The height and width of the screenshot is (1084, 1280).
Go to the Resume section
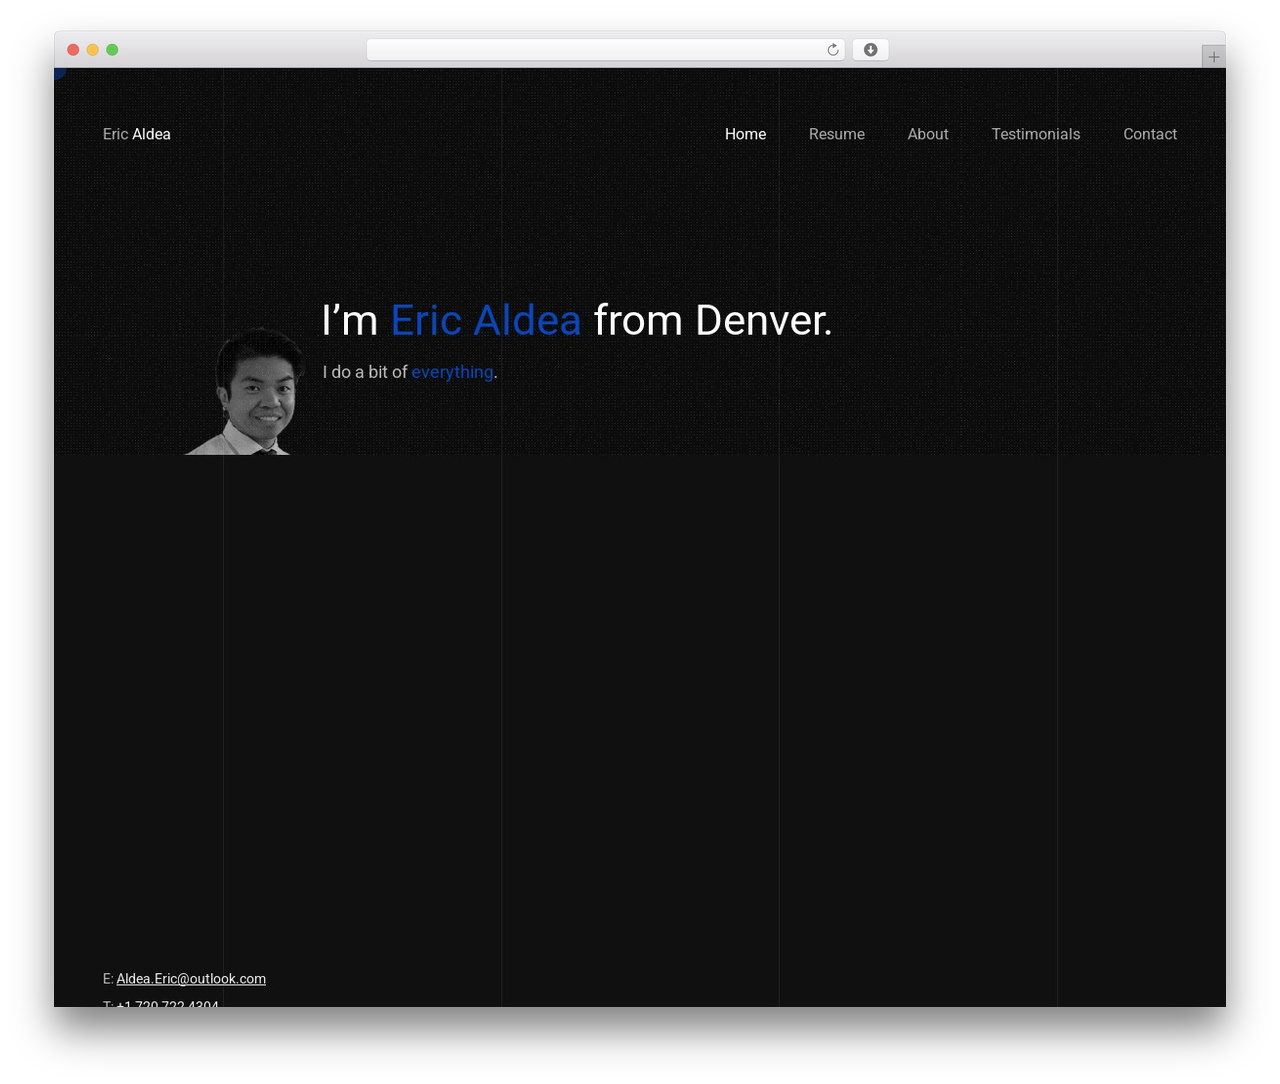[837, 134]
